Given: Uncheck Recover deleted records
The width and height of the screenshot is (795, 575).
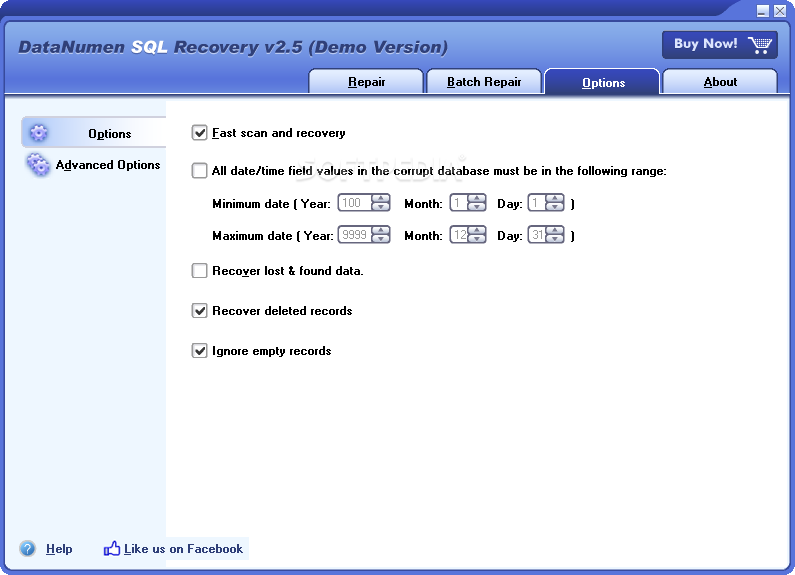Looking at the screenshot, I should [200, 311].
